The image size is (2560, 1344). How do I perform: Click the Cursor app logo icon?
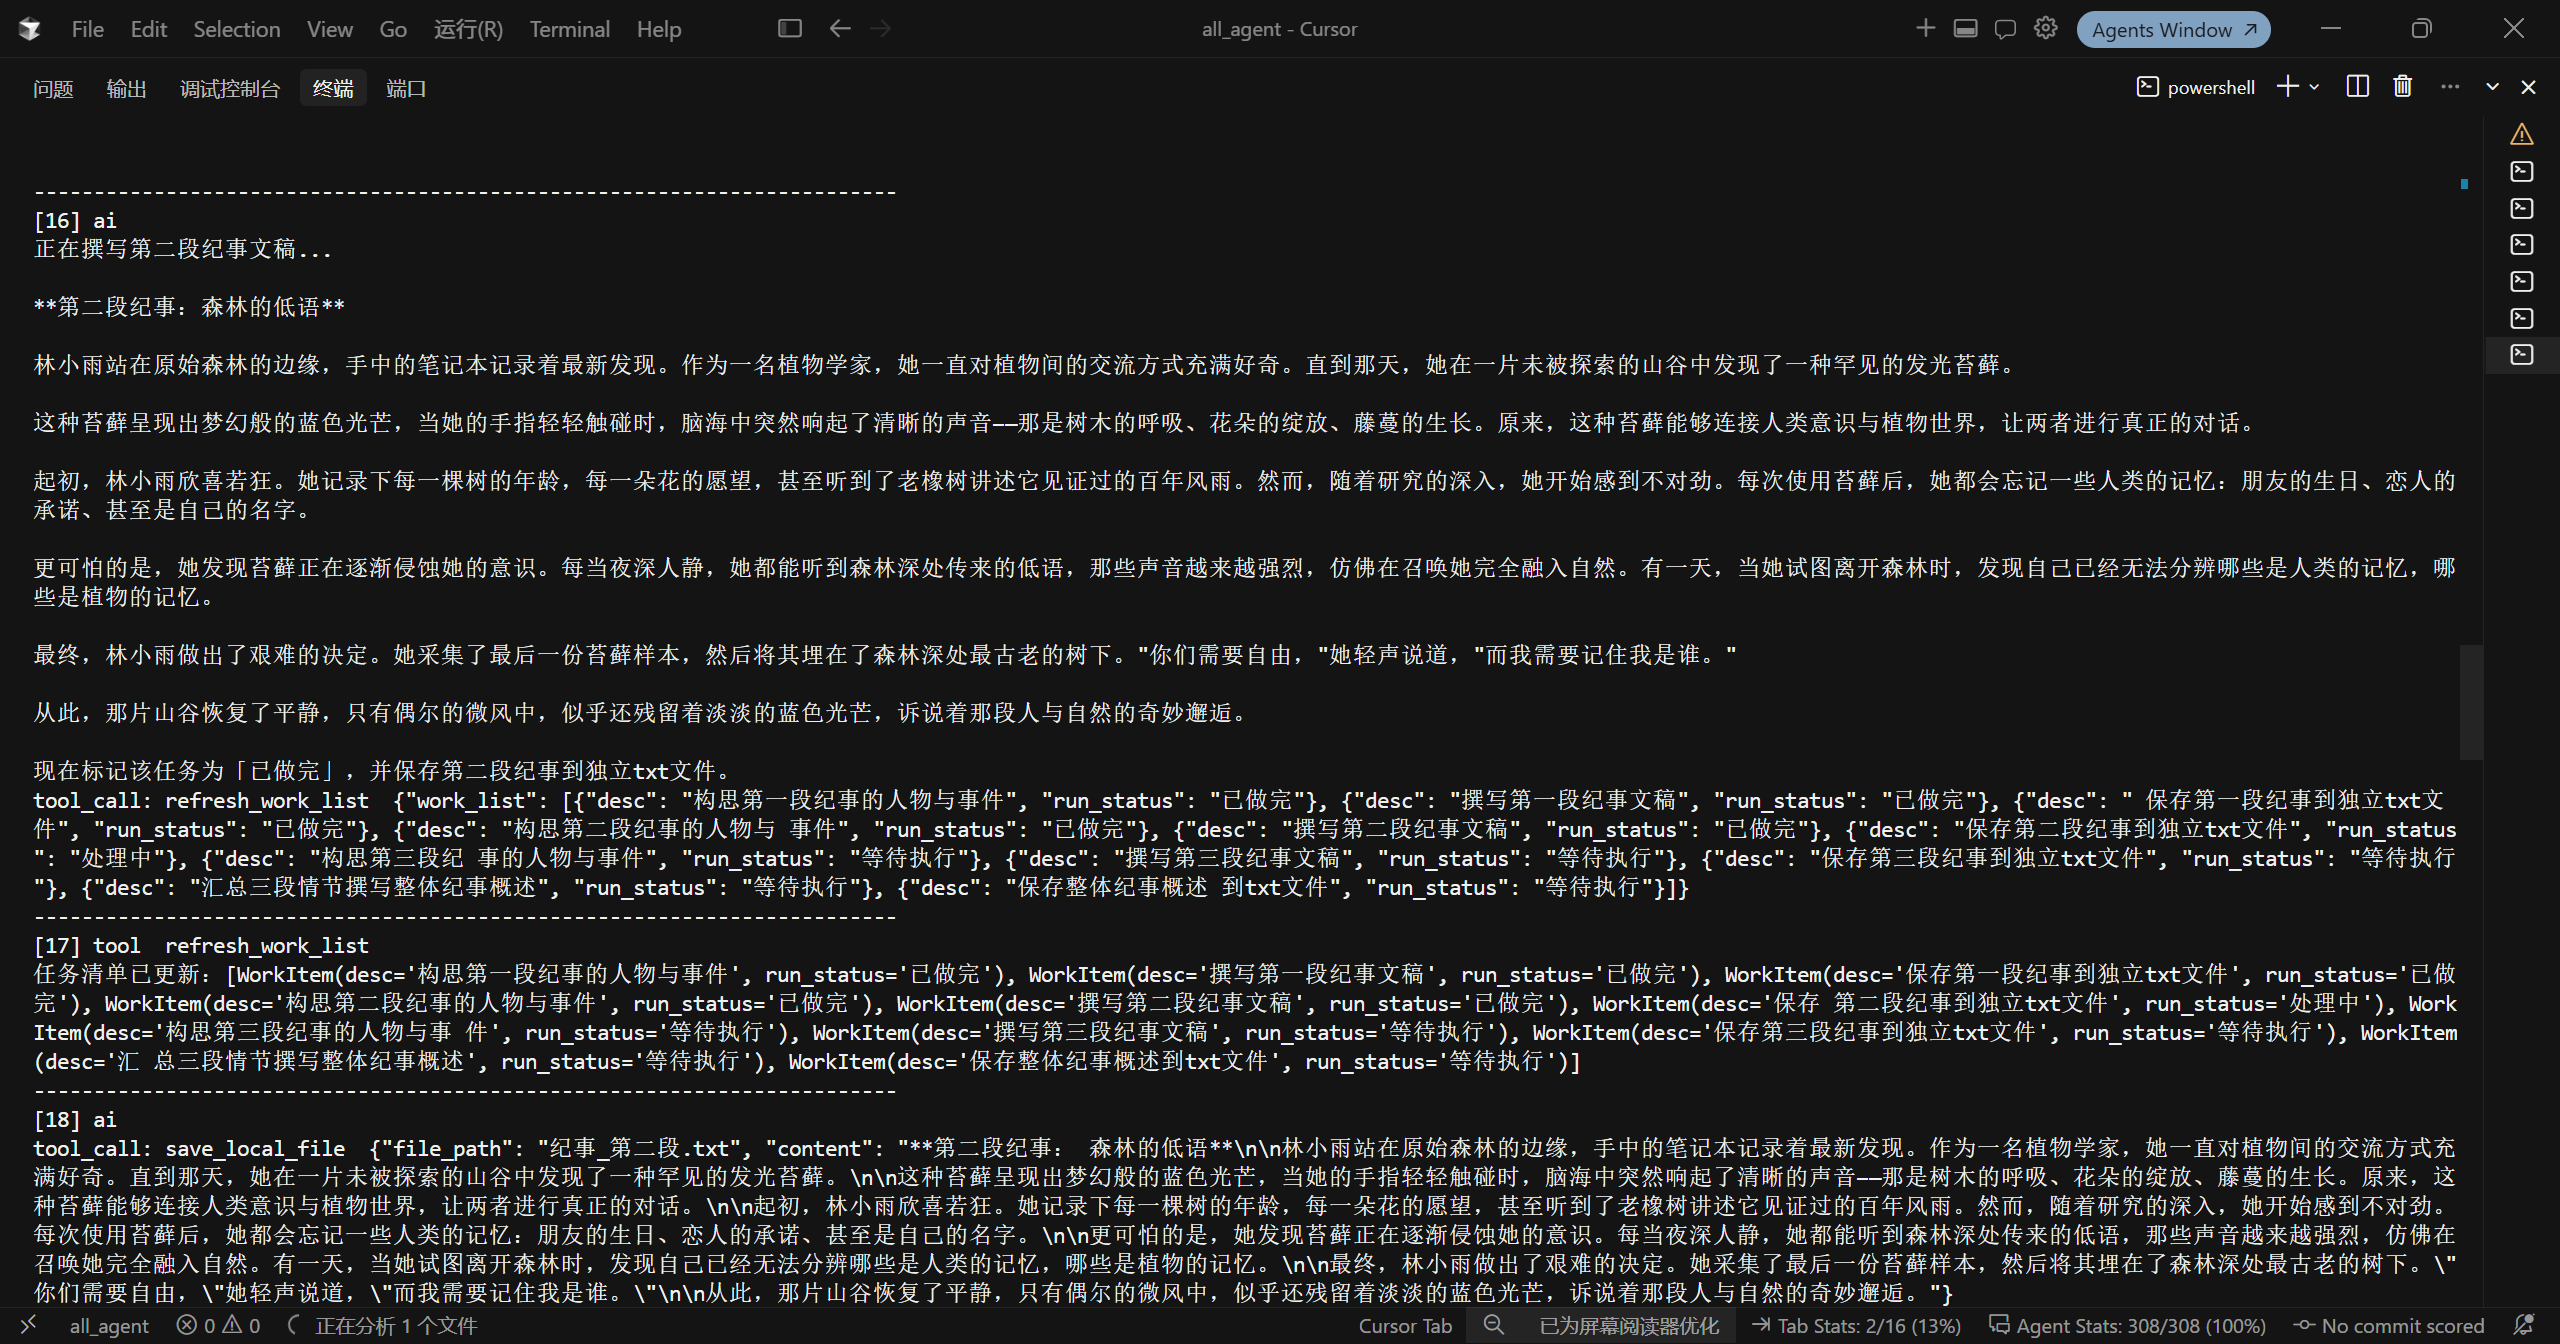(30, 29)
